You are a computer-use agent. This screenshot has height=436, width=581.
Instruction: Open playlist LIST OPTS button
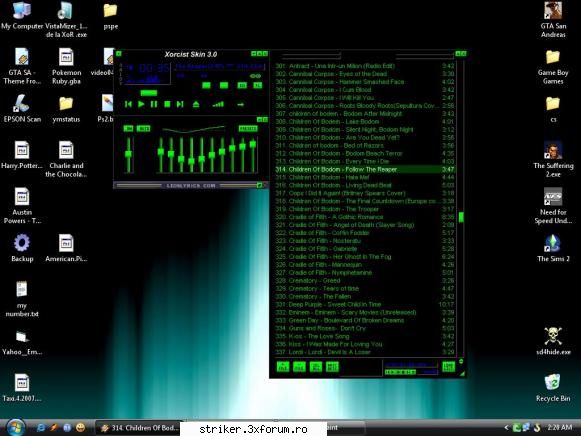(448, 367)
